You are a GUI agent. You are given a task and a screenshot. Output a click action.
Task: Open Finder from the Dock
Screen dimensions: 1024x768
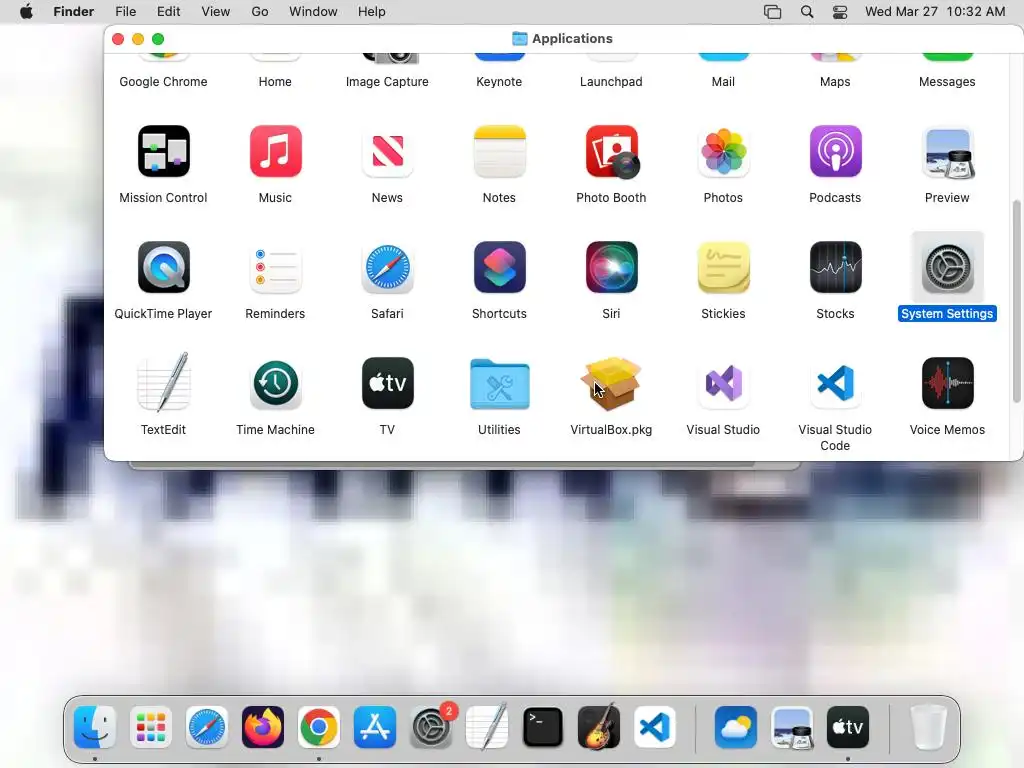pos(95,727)
